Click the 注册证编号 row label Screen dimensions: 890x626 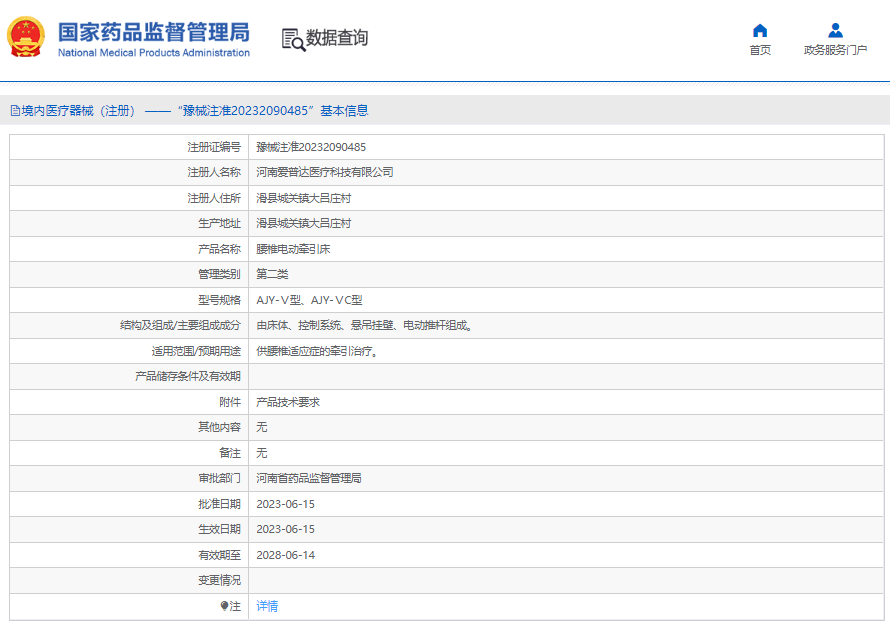[x=214, y=147]
